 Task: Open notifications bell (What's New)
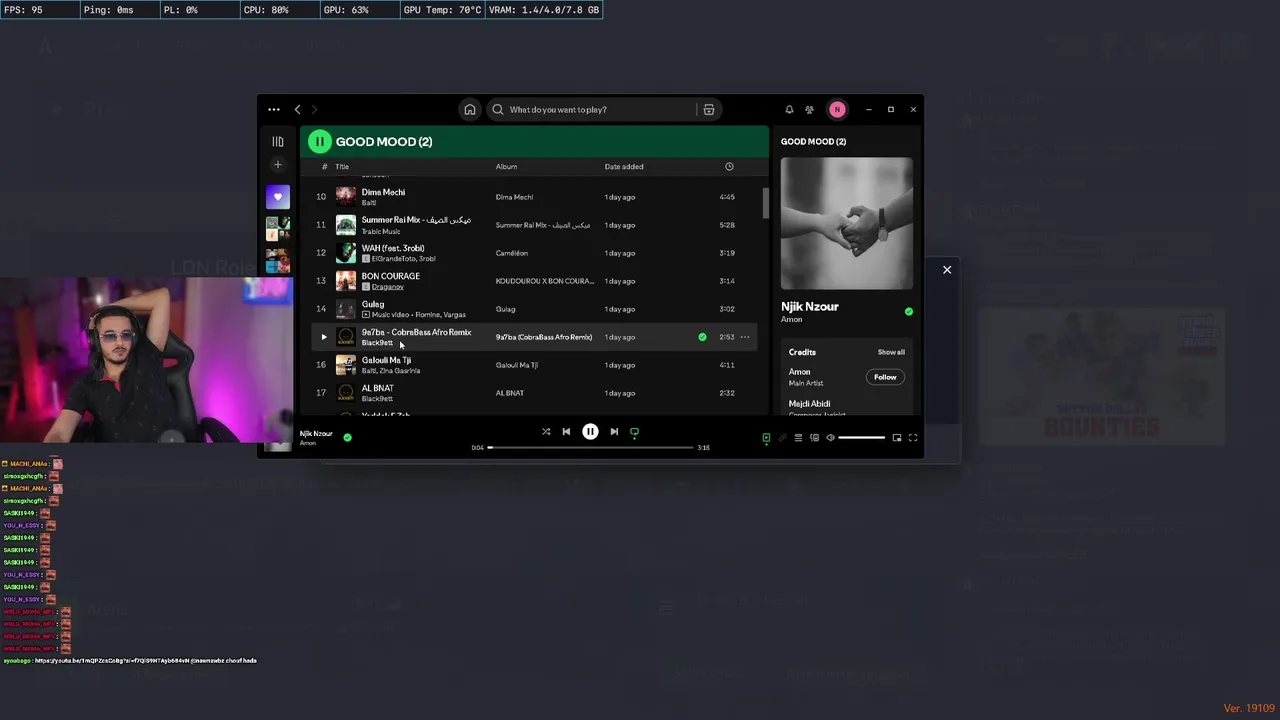pos(789,110)
